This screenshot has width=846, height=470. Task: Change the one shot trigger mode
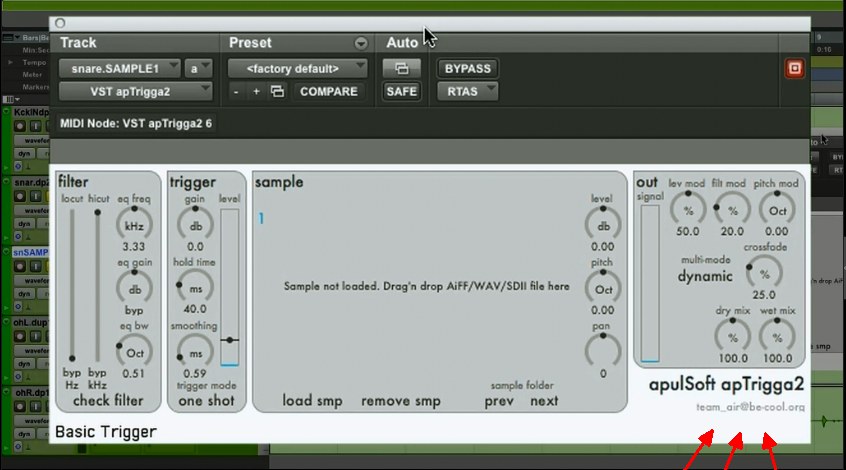(x=206, y=400)
